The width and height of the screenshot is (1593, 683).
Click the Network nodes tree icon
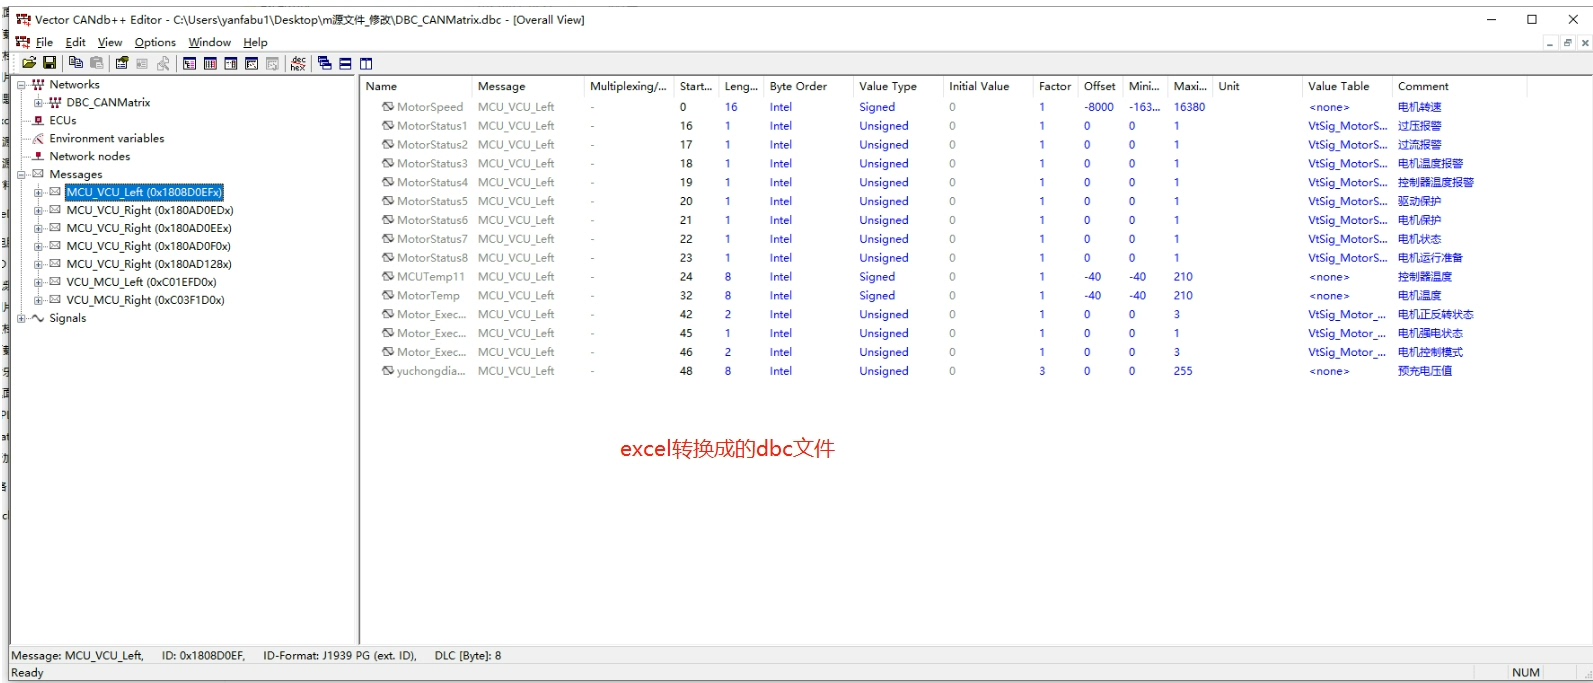tap(38, 156)
